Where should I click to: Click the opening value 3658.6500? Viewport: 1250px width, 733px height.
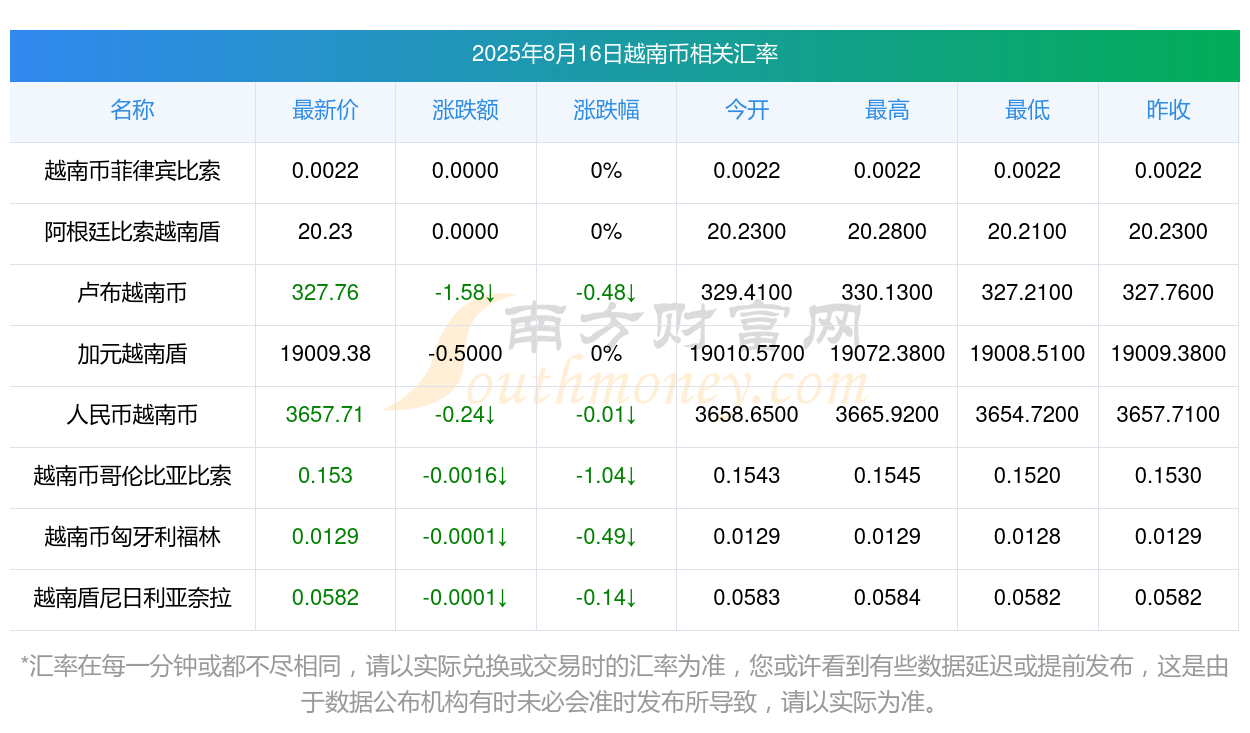[747, 415]
